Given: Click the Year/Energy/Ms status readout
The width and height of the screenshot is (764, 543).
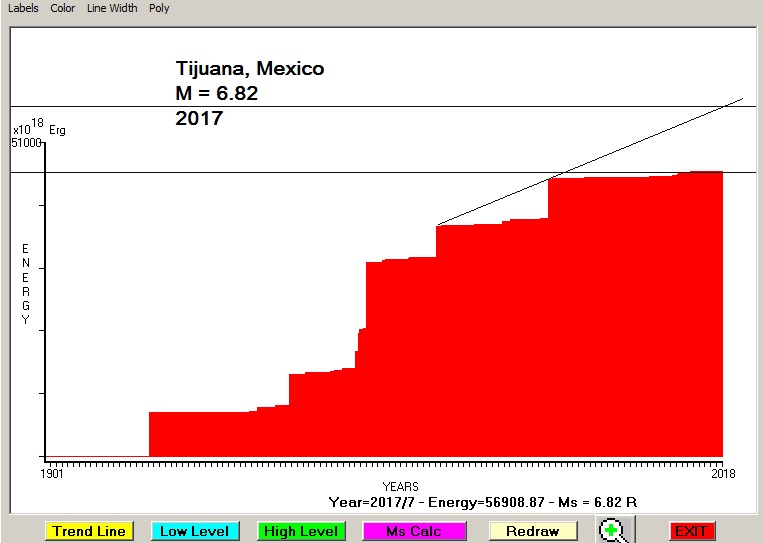Looking at the screenshot, I should coord(483,501).
